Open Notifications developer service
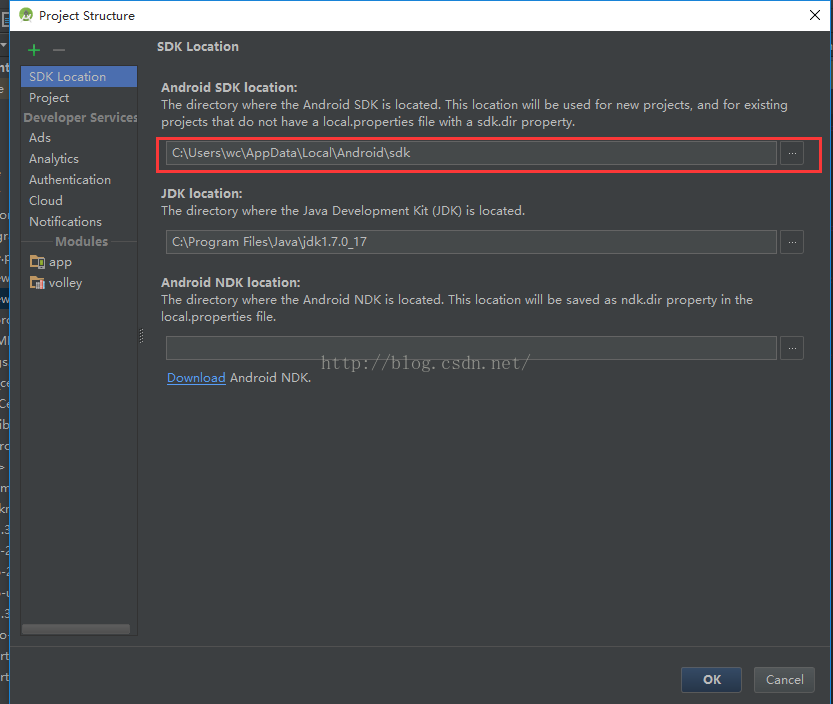The image size is (833, 704). [65, 222]
